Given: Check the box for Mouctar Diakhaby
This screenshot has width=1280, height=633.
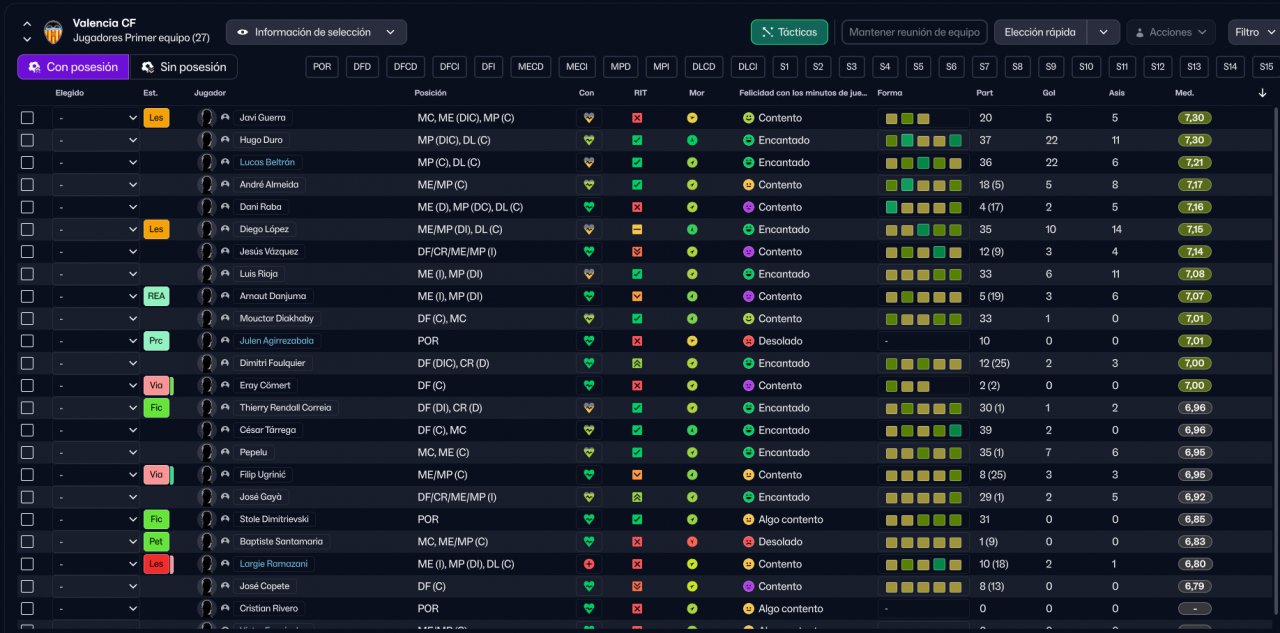Looking at the screenshot, I should coord(27,319).
